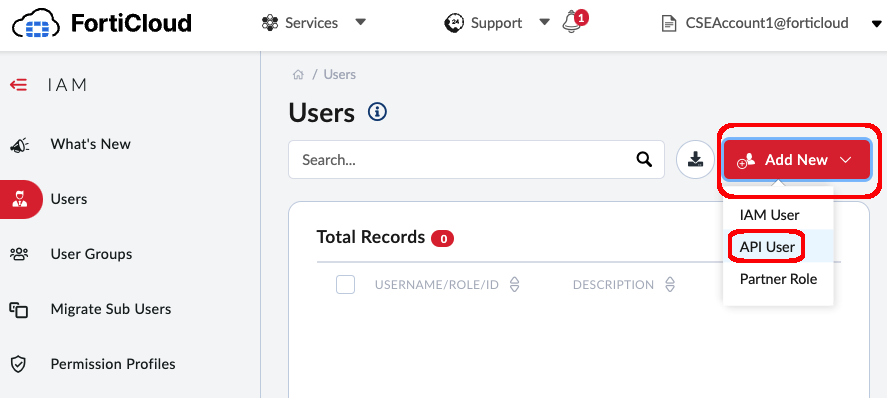Click the Migrate Sub Users icon

pyautogui.click(x=19, y=310)
